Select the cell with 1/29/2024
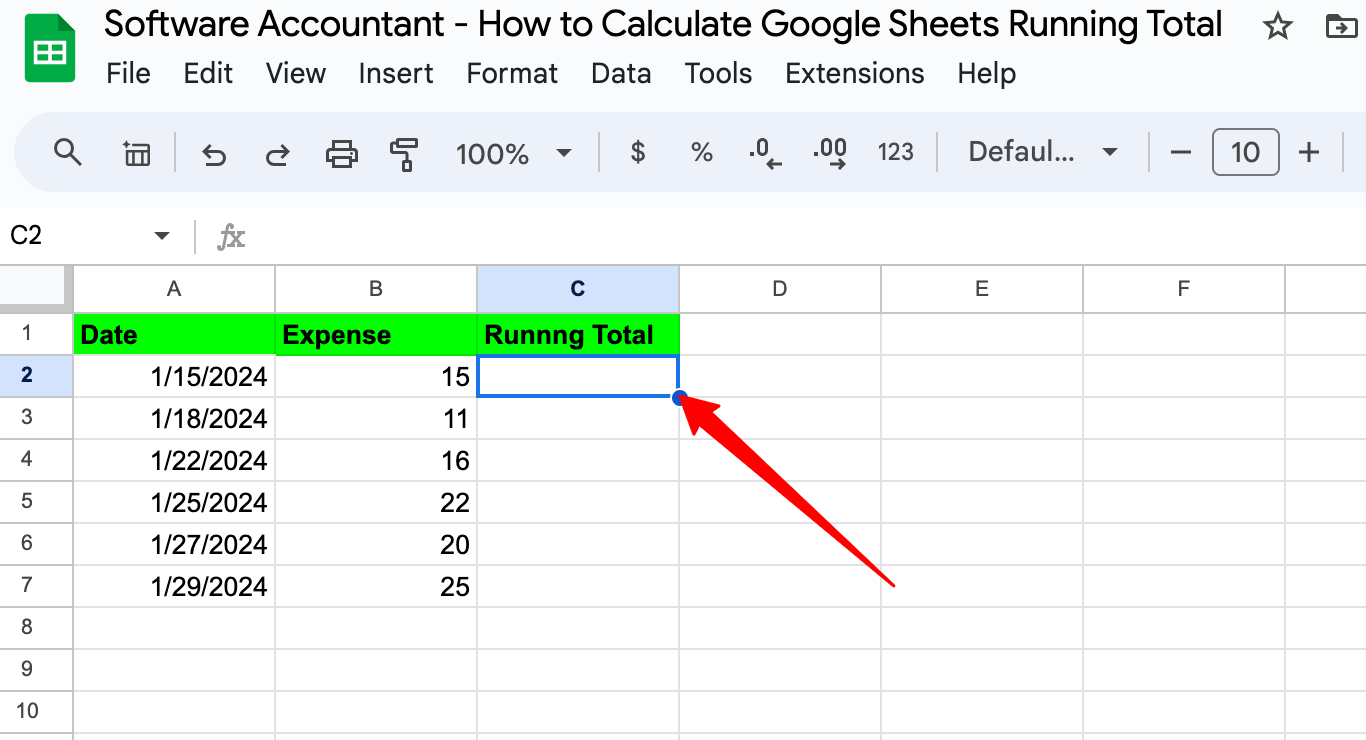This screenshot has width=1366, height=740. pos(174,586)
